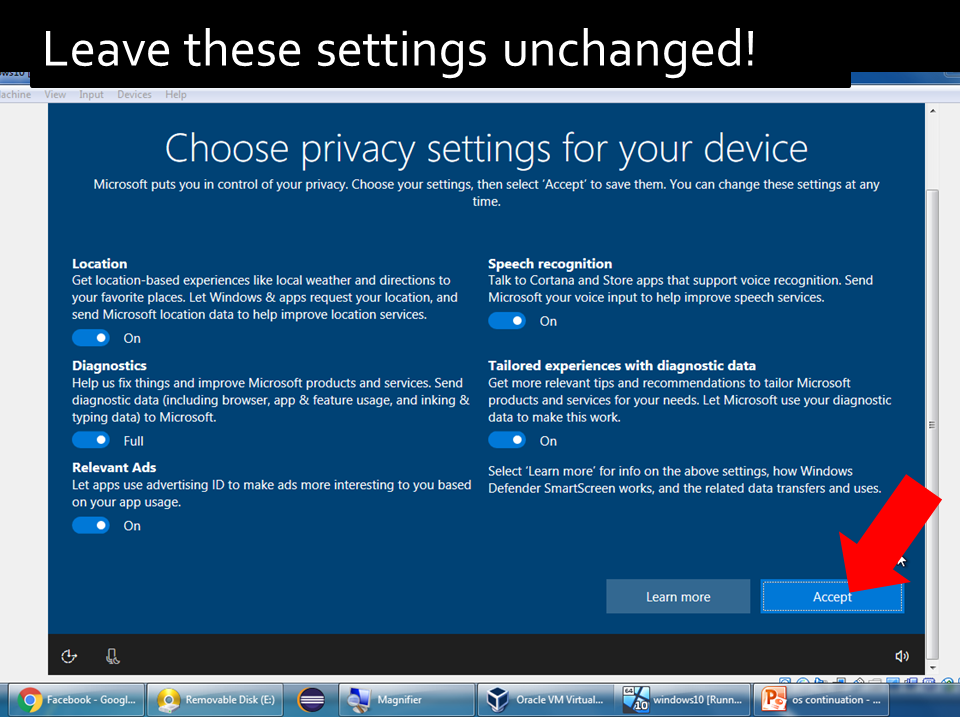The width and height of the screenshot is (960, 720).
Task: Click the microphone narrator icon
Action: 112,655
